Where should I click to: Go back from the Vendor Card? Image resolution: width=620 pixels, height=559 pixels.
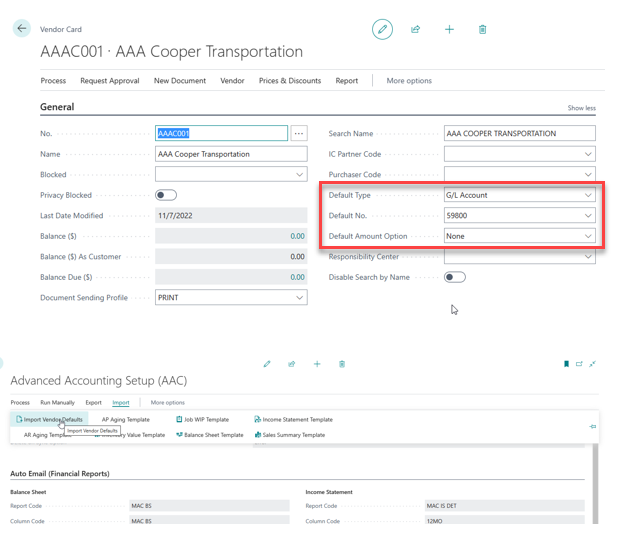(x=21, y=28)
